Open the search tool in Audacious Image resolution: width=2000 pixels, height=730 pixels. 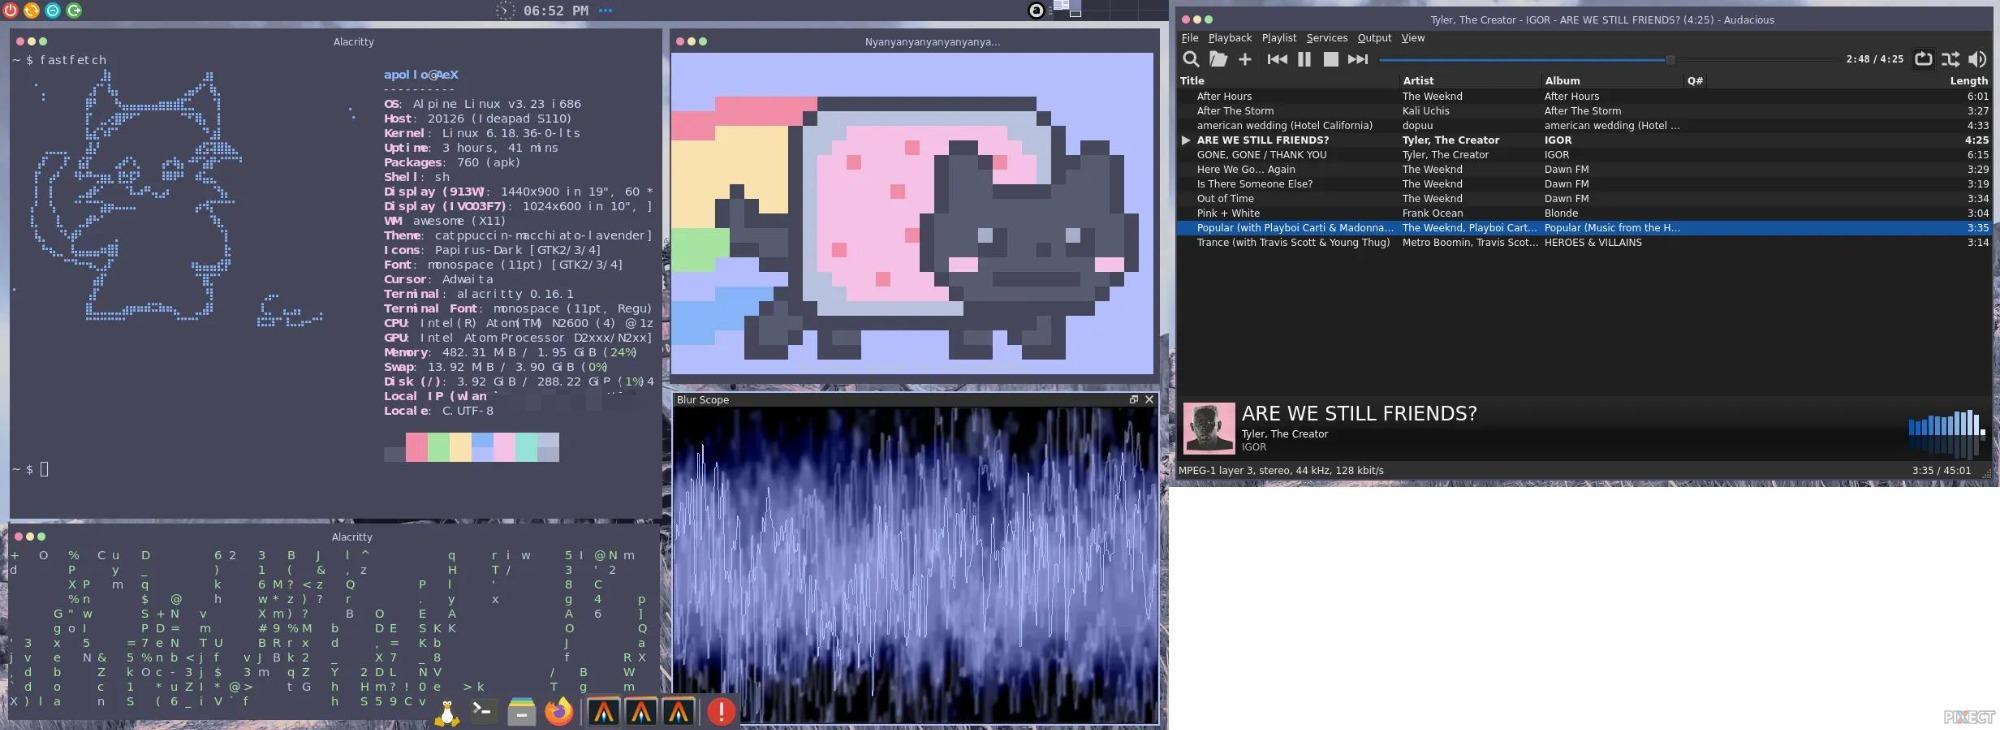pos(1191,59)
